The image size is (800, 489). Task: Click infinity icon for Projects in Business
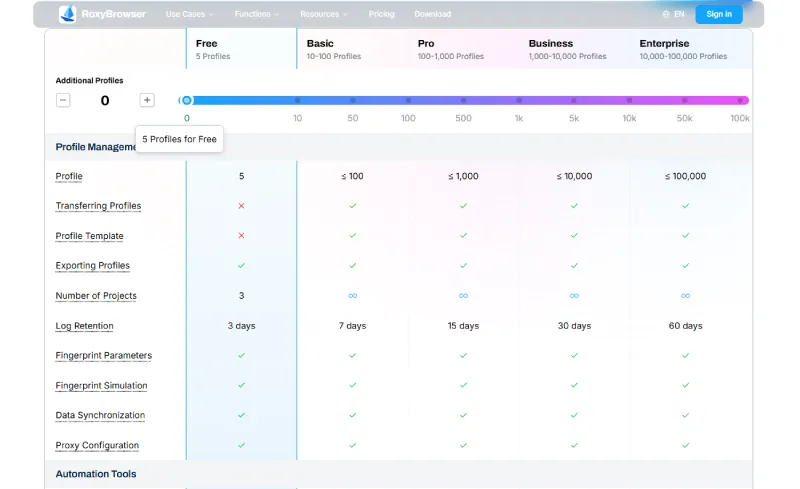574,296
